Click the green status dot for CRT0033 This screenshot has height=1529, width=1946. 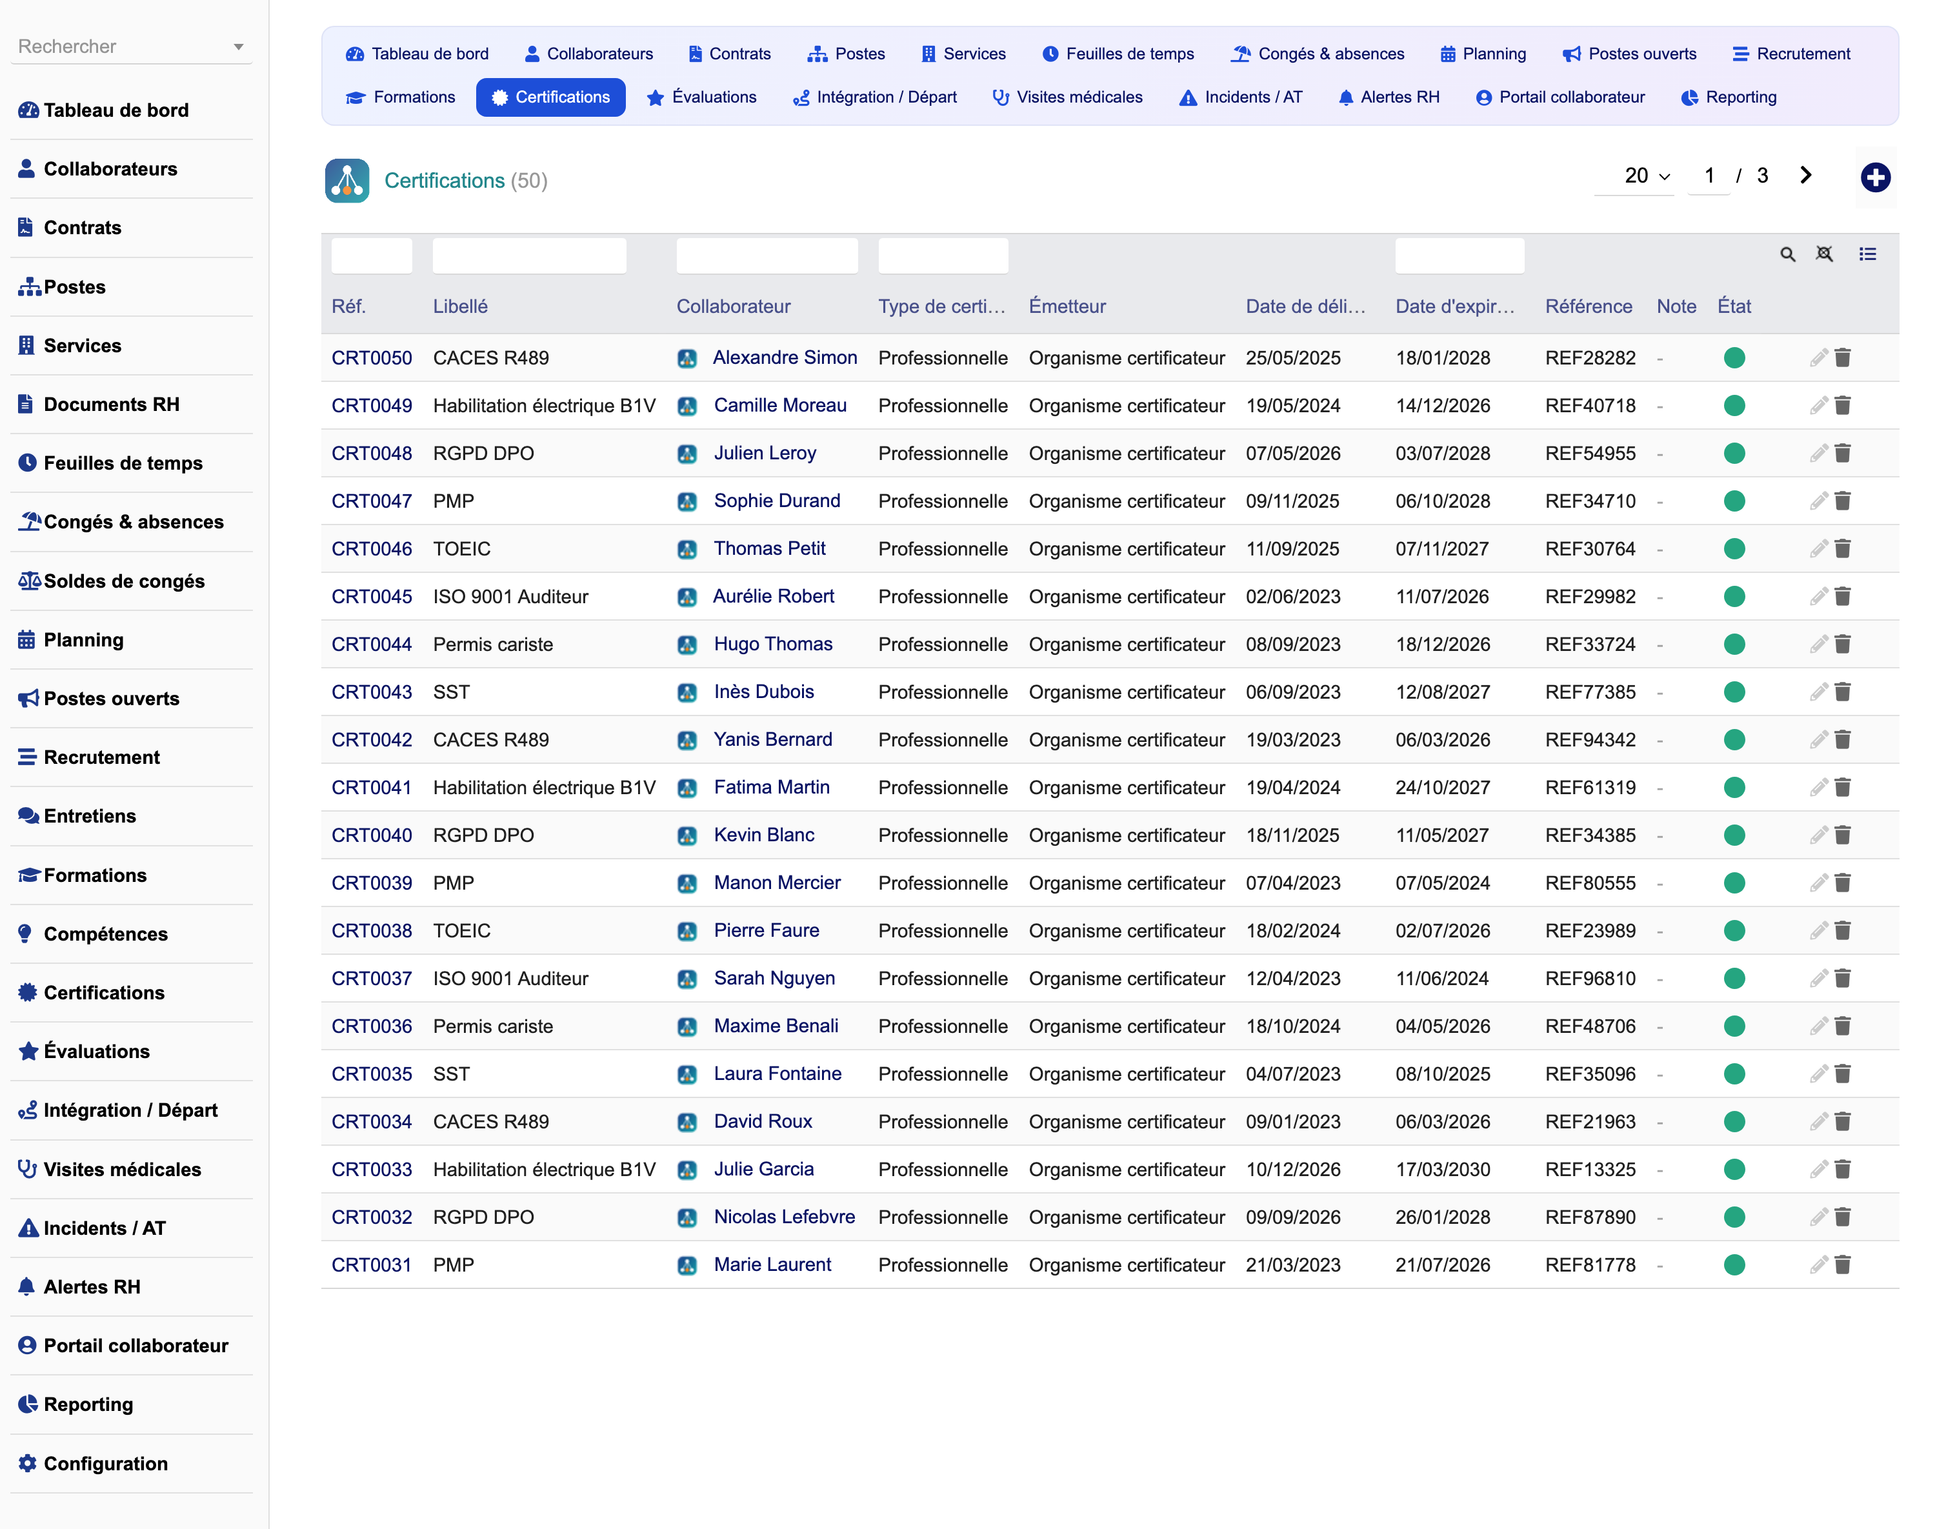(x=1735, y=1170)
